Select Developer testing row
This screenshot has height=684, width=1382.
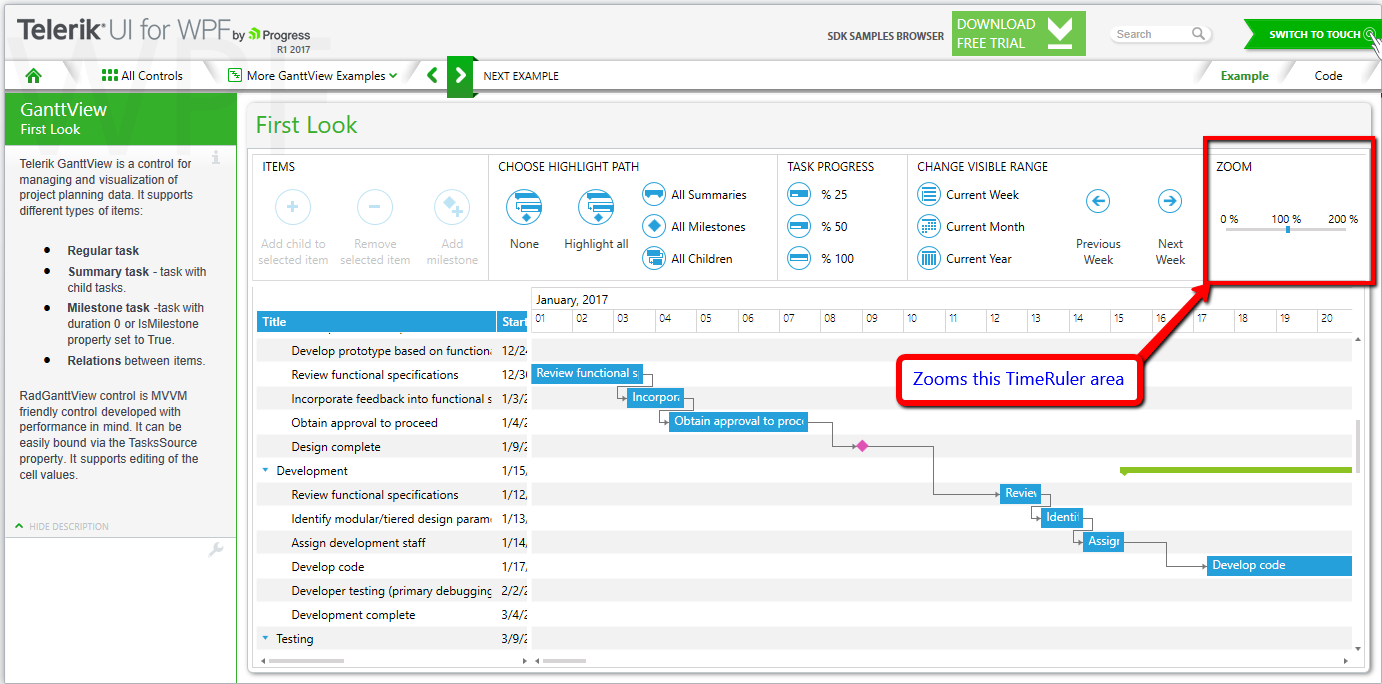click(393, 591)
